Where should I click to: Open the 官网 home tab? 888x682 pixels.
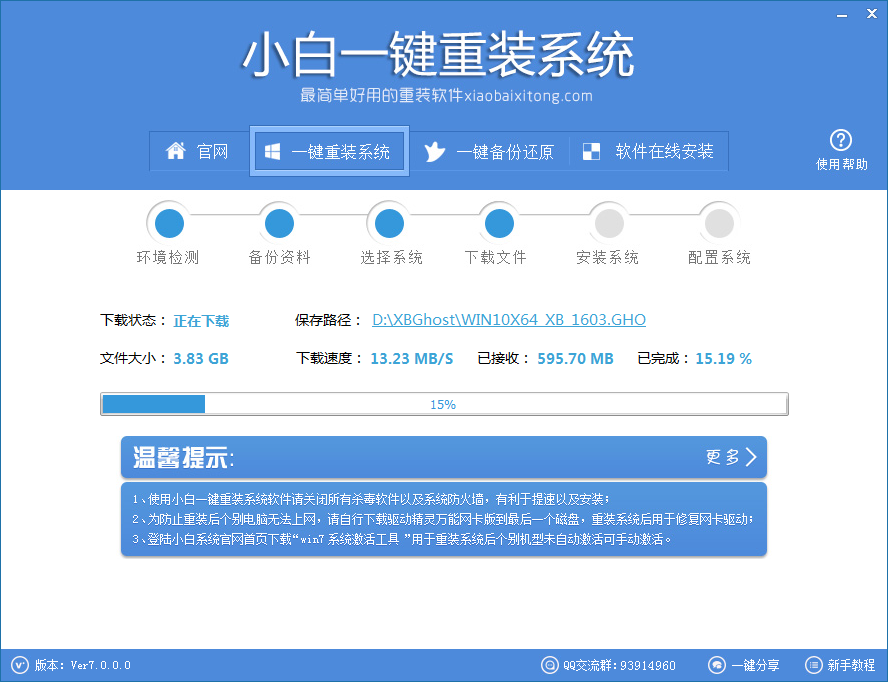pyautogui.click(x=198, y=152)
